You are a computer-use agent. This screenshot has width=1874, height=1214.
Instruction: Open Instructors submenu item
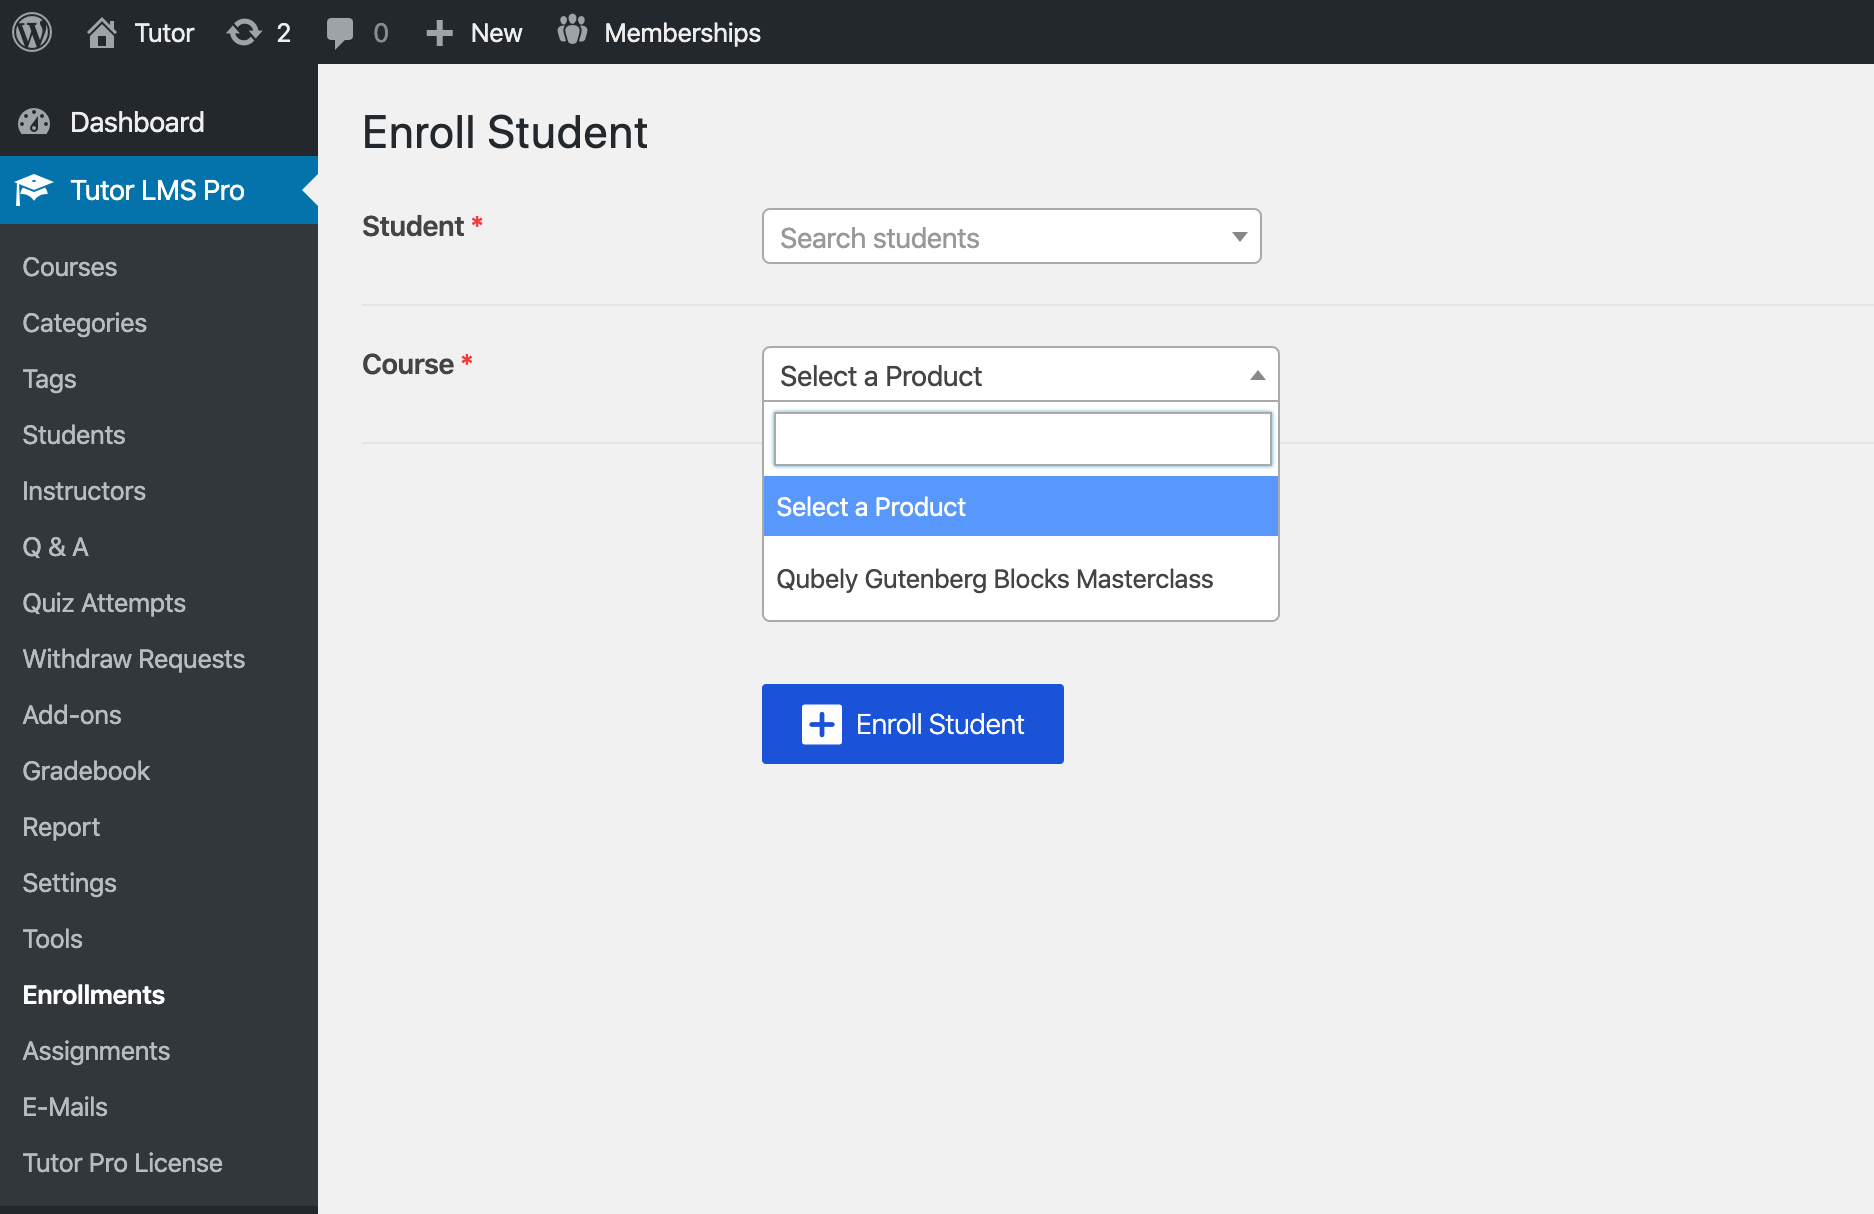(84, 491)
